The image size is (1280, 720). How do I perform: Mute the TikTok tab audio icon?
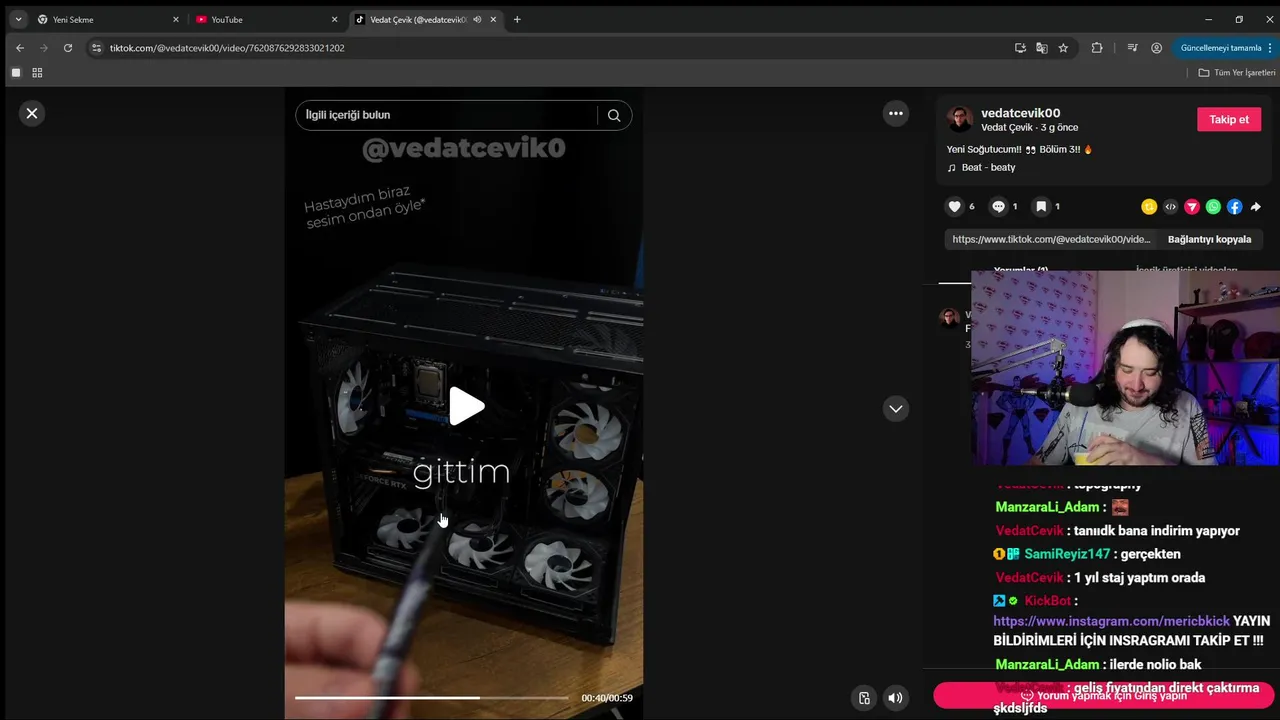click(477, 19)
